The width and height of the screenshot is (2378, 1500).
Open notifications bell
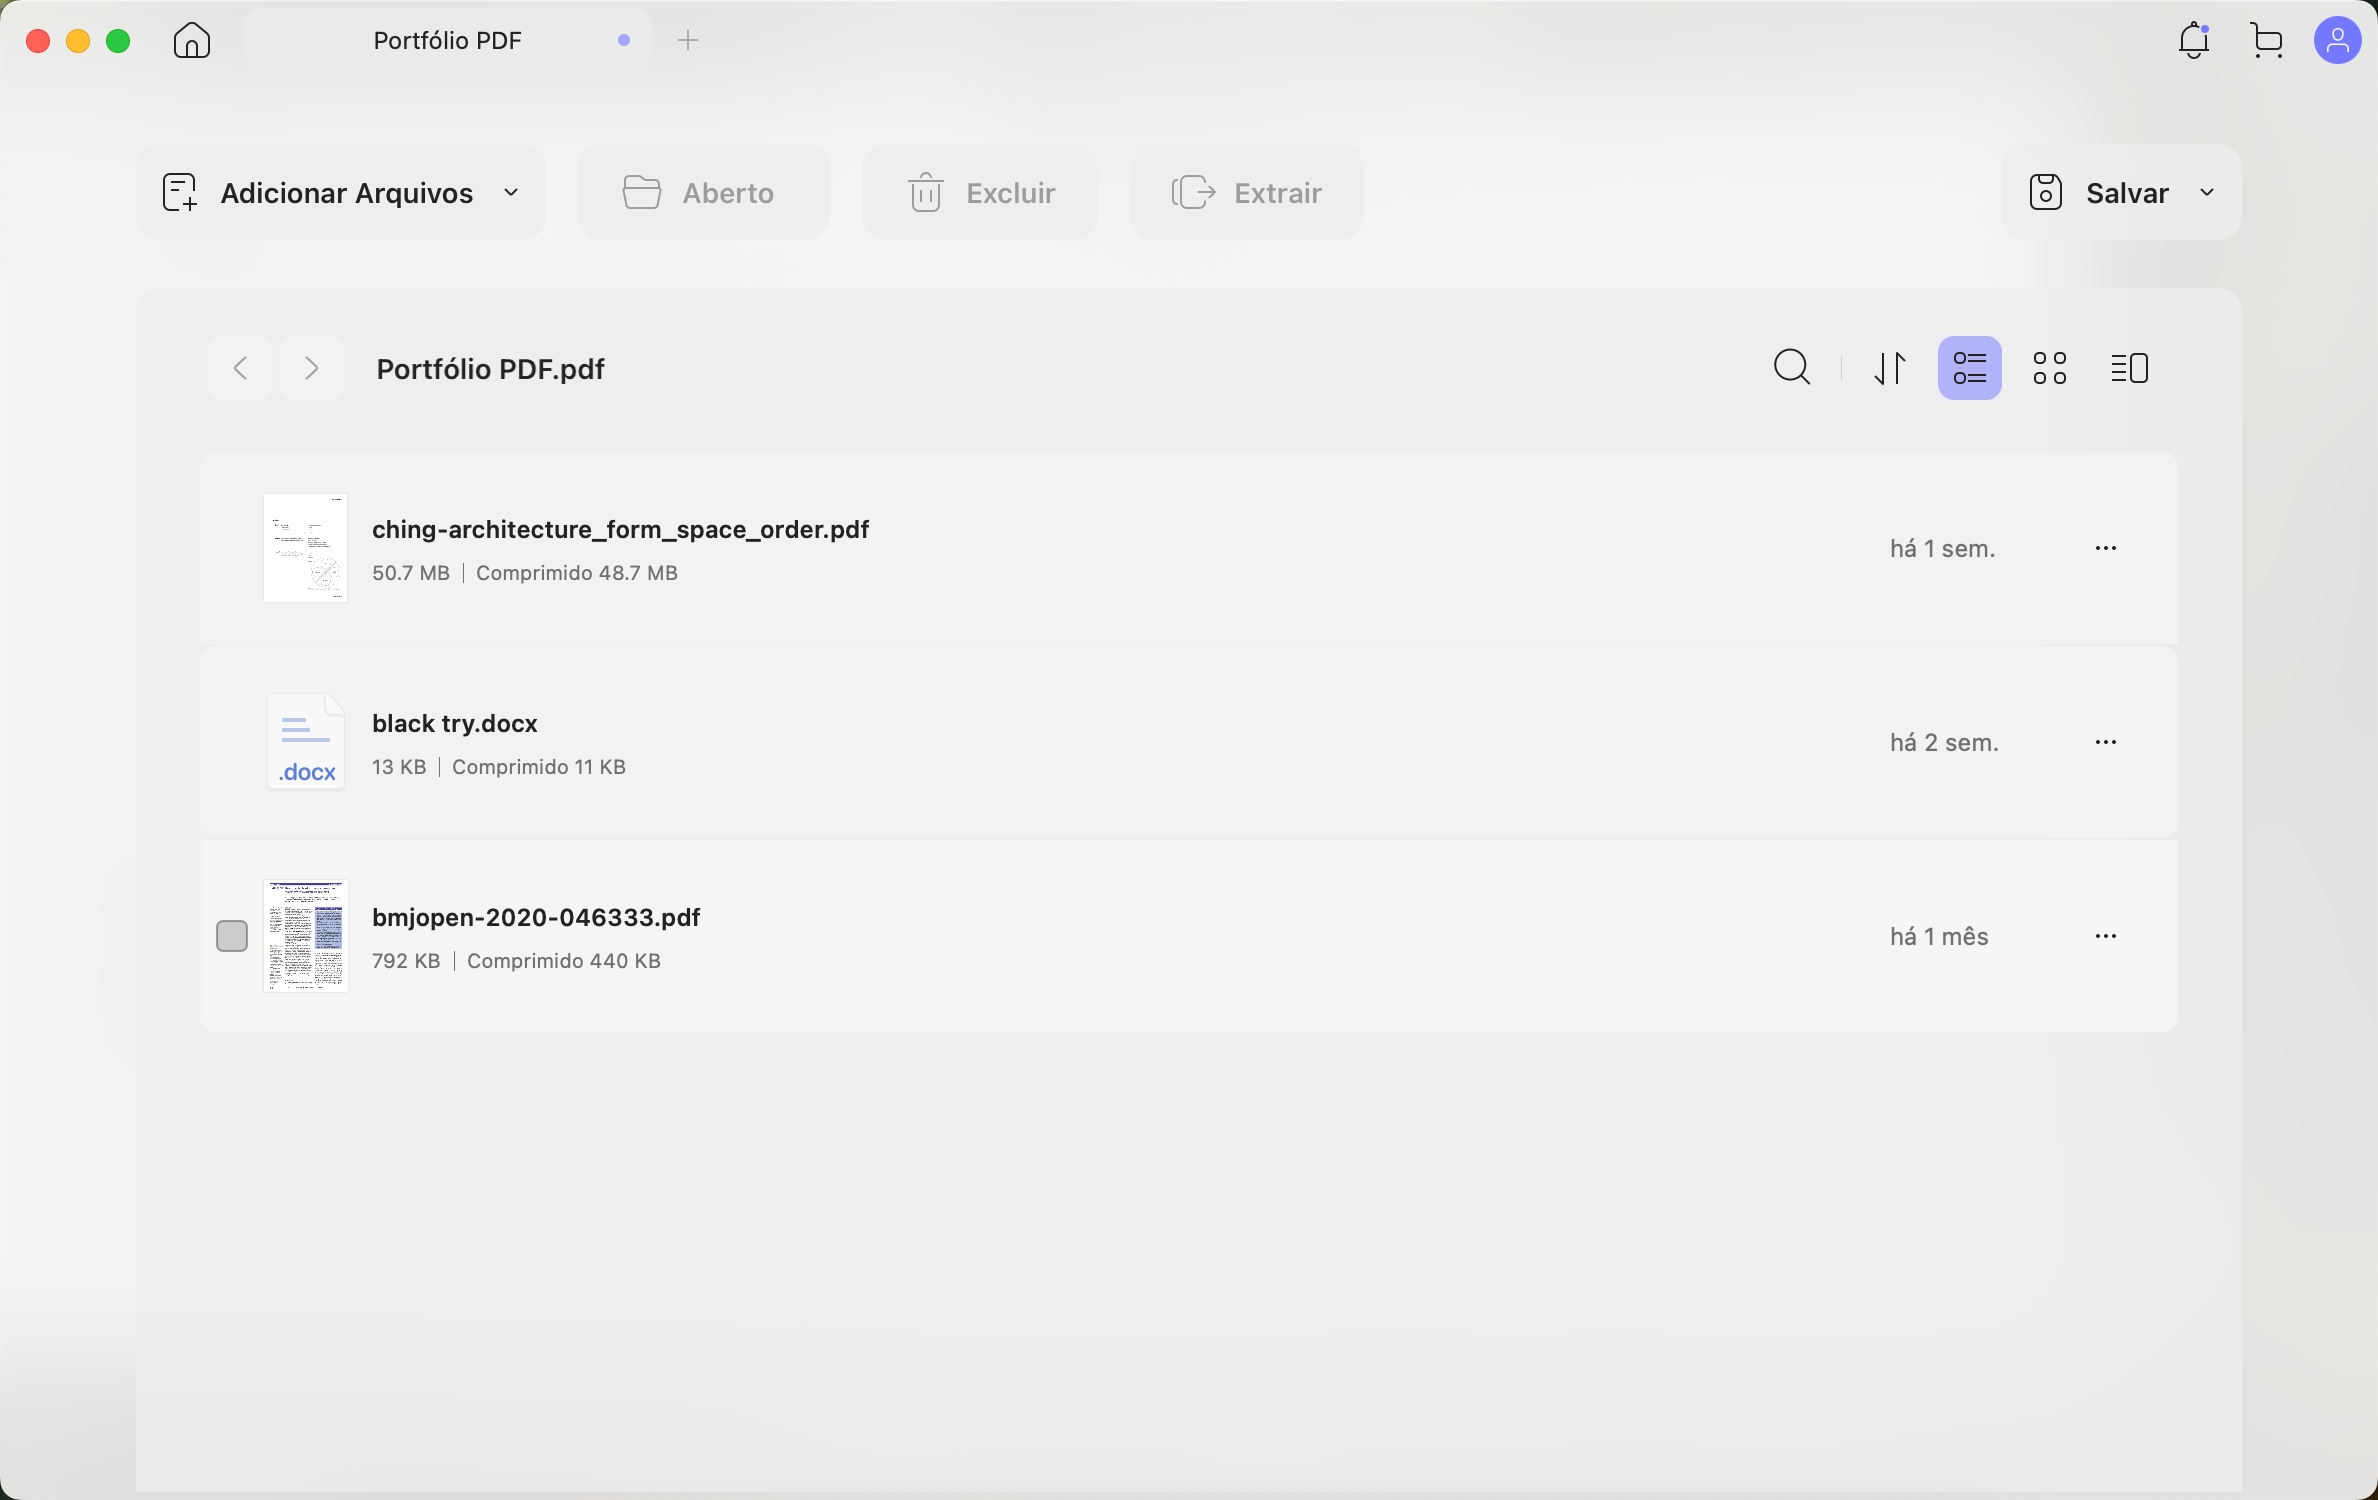pyautogui.click(x=2193, y=40)
